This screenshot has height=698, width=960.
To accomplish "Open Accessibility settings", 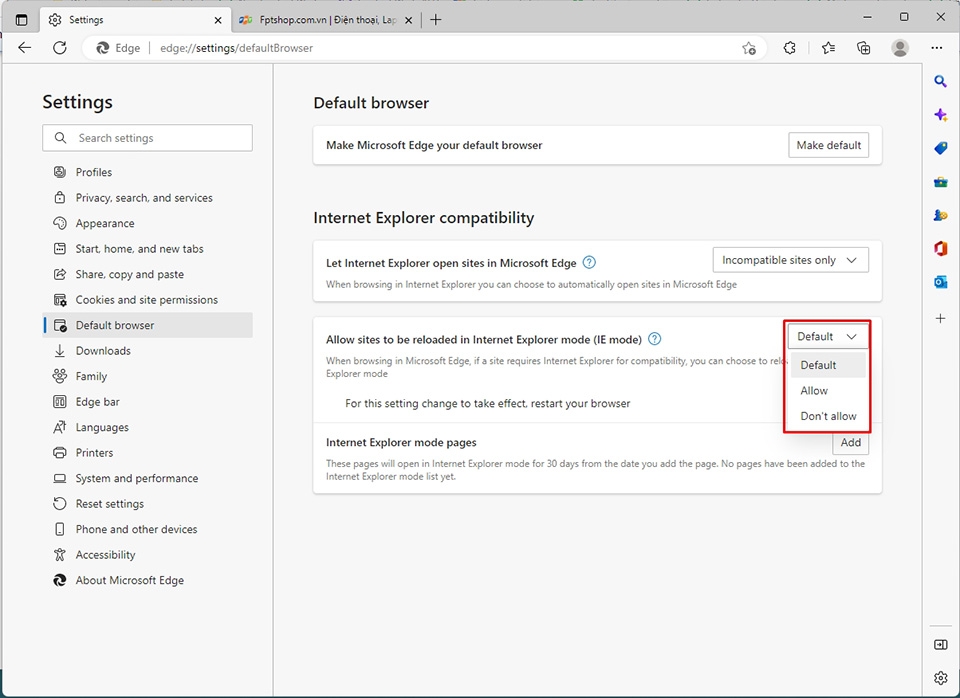I will pyautogui.click(x=148, y=555).
